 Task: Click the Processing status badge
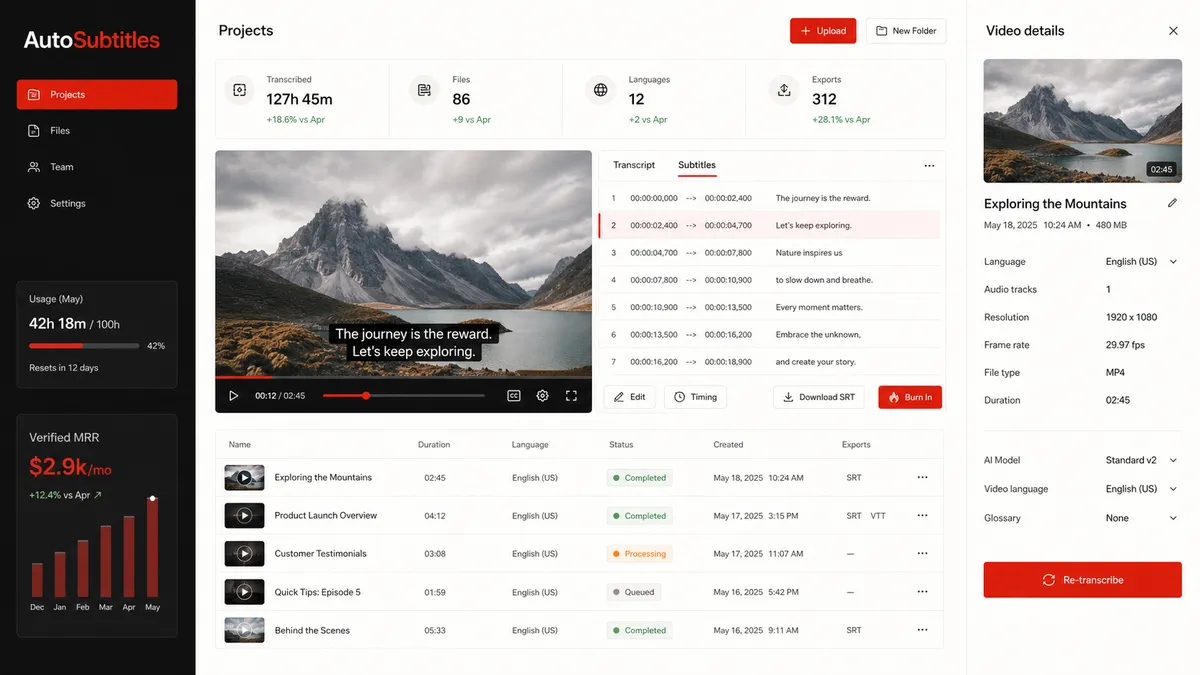pyautogui.click(x=639, y=554)
